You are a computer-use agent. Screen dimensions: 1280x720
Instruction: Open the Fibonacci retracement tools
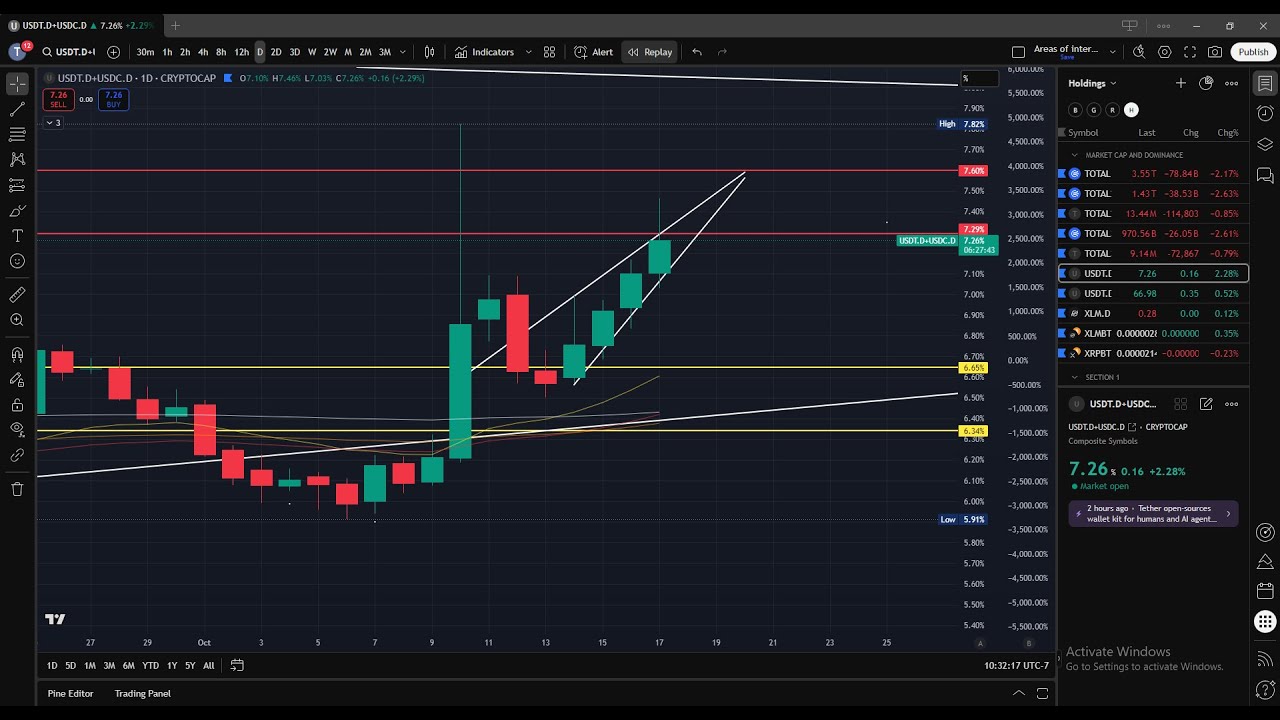[x=17, y=134]
